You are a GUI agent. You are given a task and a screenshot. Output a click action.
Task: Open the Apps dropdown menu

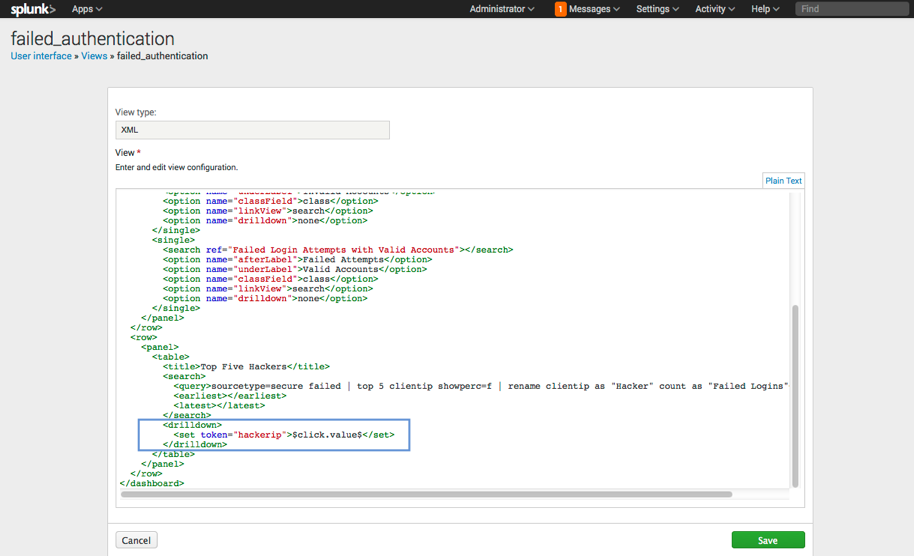pyautogui.click(x=87, y=9)
